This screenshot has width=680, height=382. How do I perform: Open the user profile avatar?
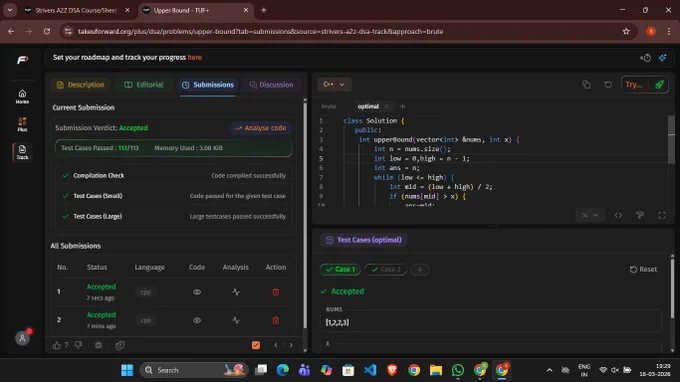[23, 338]
